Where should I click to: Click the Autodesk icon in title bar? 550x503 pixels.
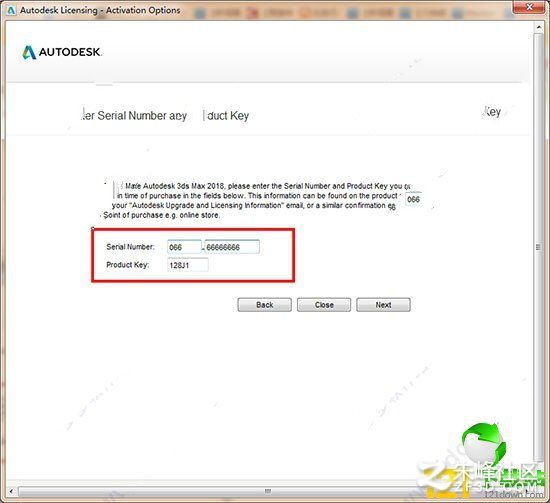point(11,11)
